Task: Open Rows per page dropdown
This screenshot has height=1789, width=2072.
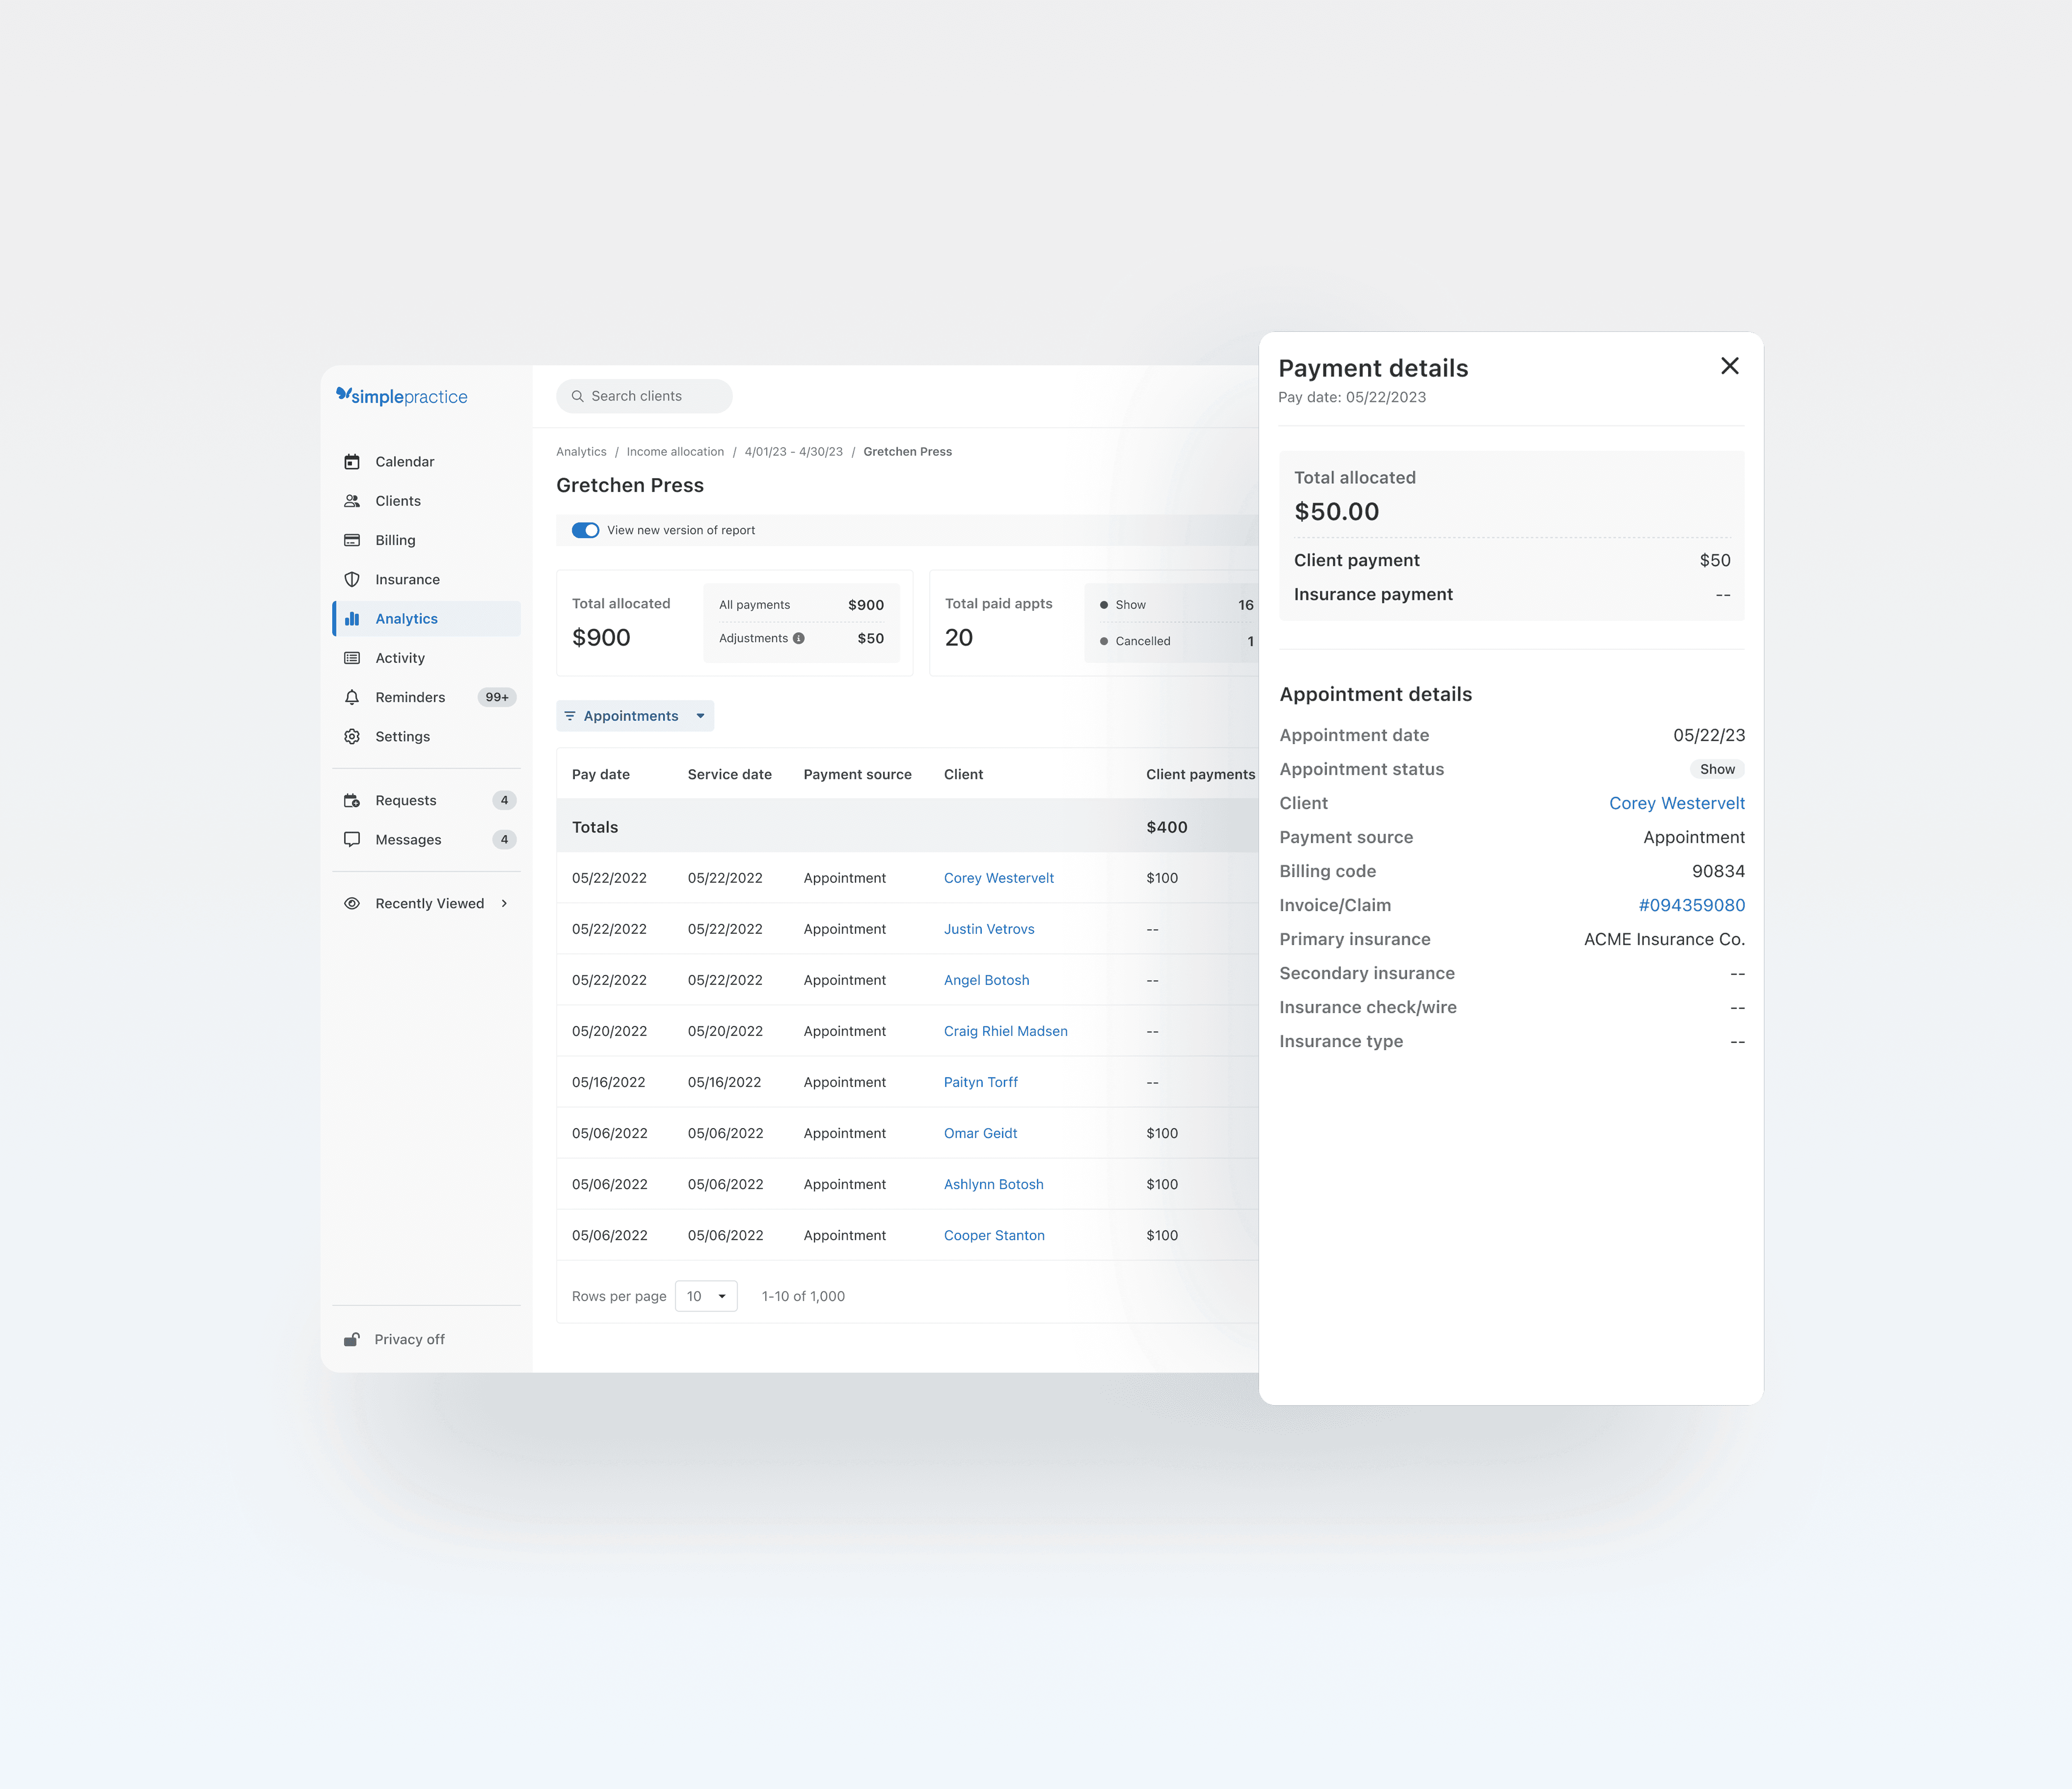Action: tap(706, 1296)
